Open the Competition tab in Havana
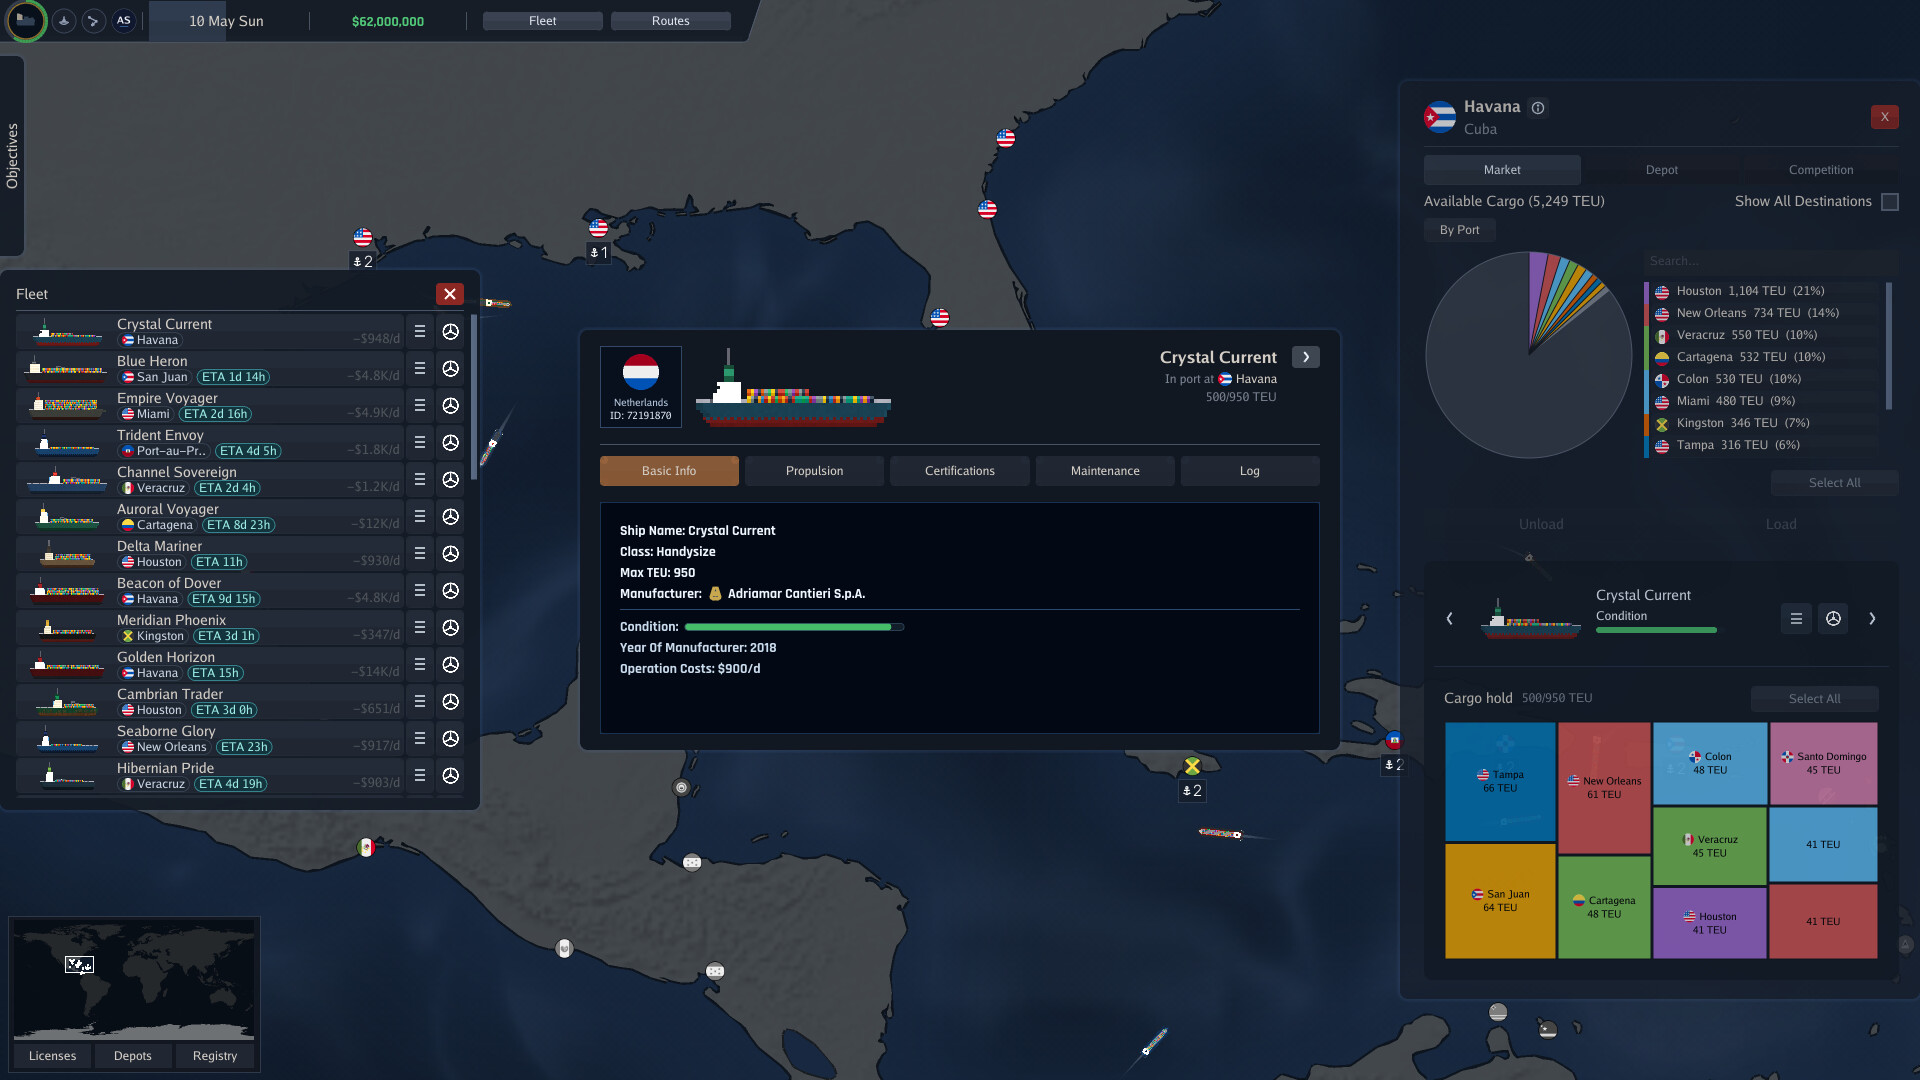Image resolution: width=1920 pixels, height=1080 pixels. click(x=1821, y=170)
